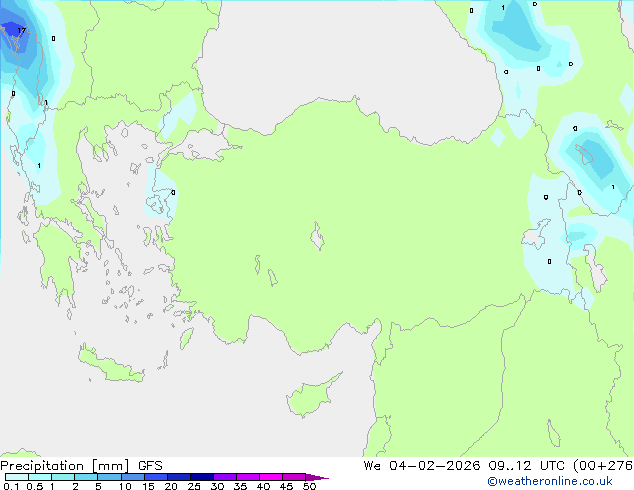The image size is (634, 490).
Task: Click the '25' legend scale label
Action: point(194,486)
